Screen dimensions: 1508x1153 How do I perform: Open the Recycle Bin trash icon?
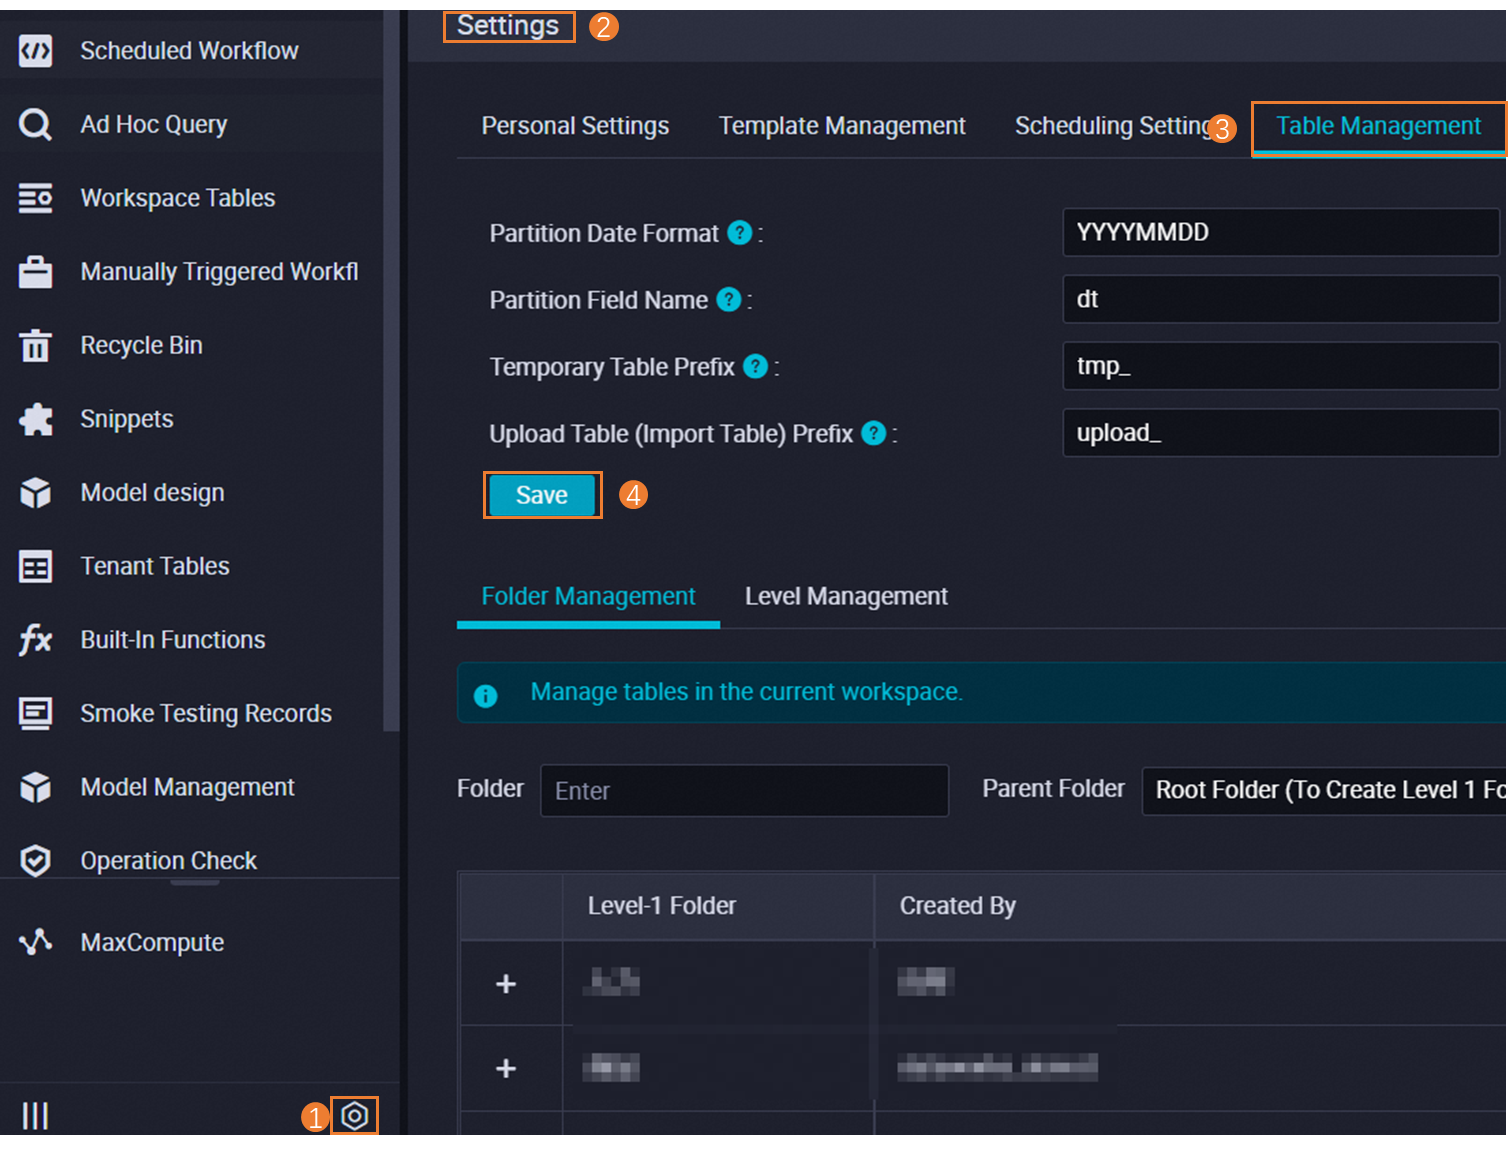click(x=36, y=346)
